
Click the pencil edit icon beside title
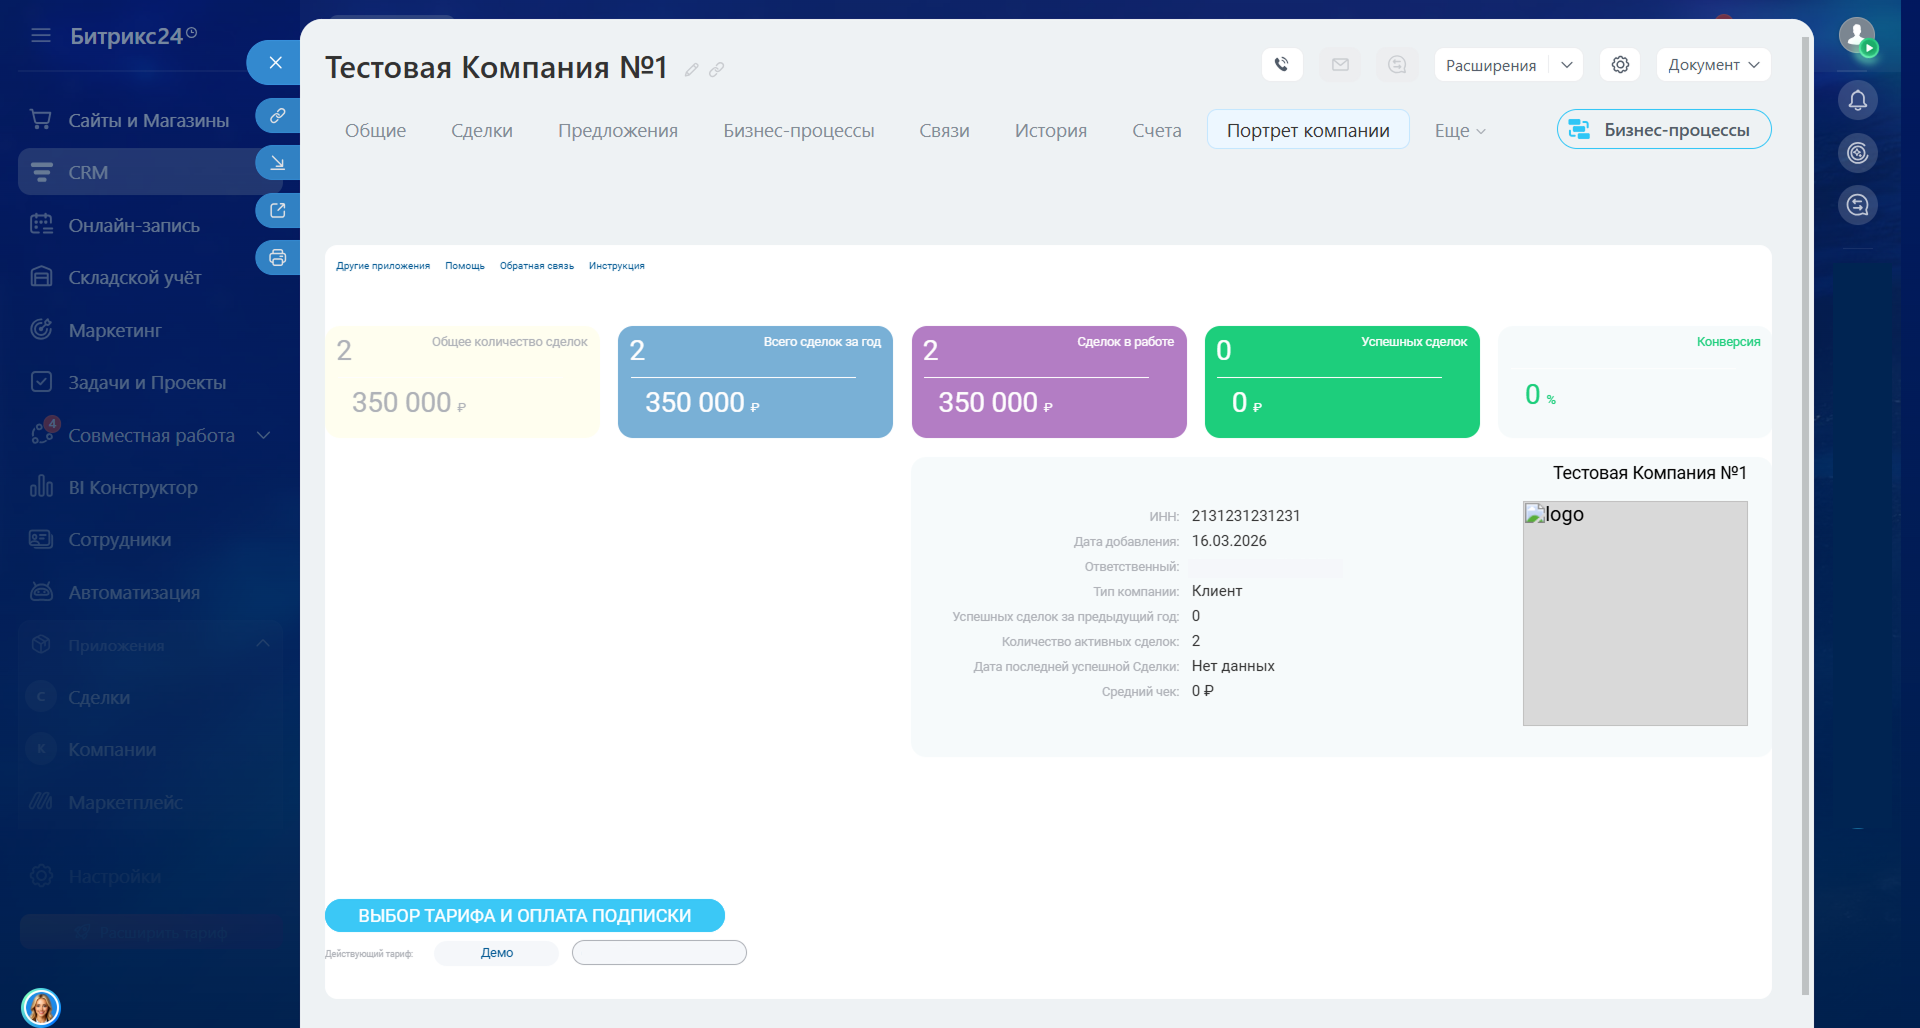[691, 70]
